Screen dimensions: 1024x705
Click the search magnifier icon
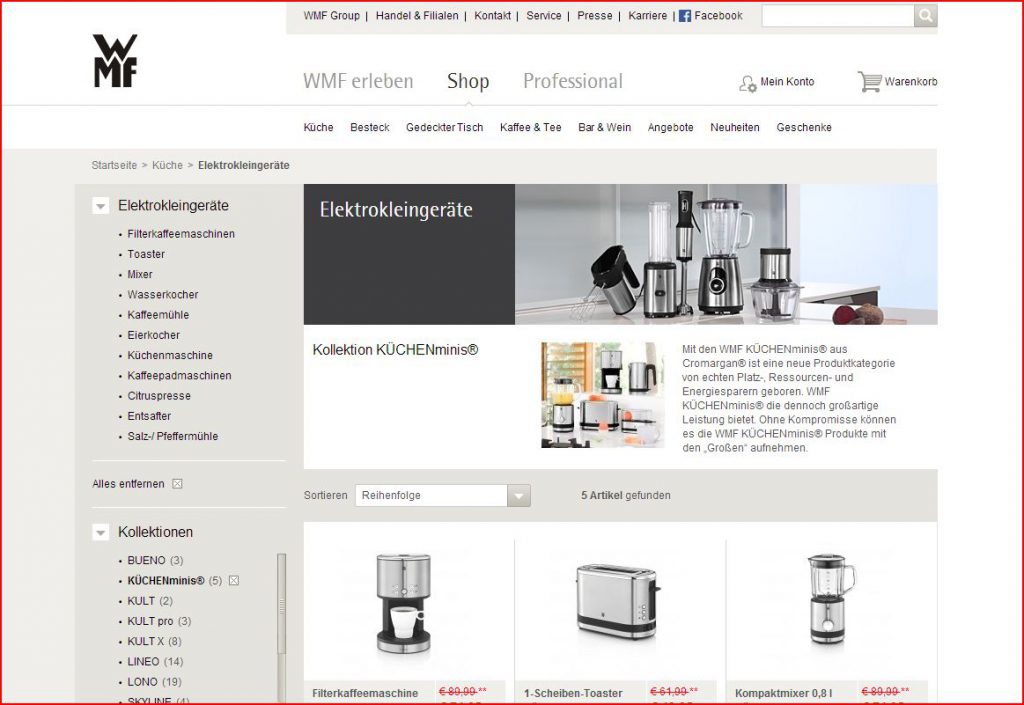click(925, 16)
